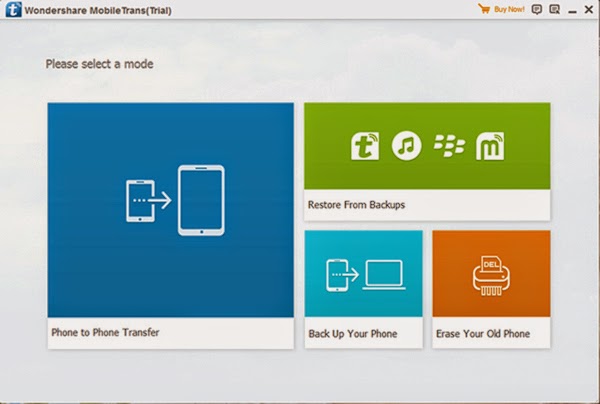Click the DEL shredder erase icon

pos(491,275)
